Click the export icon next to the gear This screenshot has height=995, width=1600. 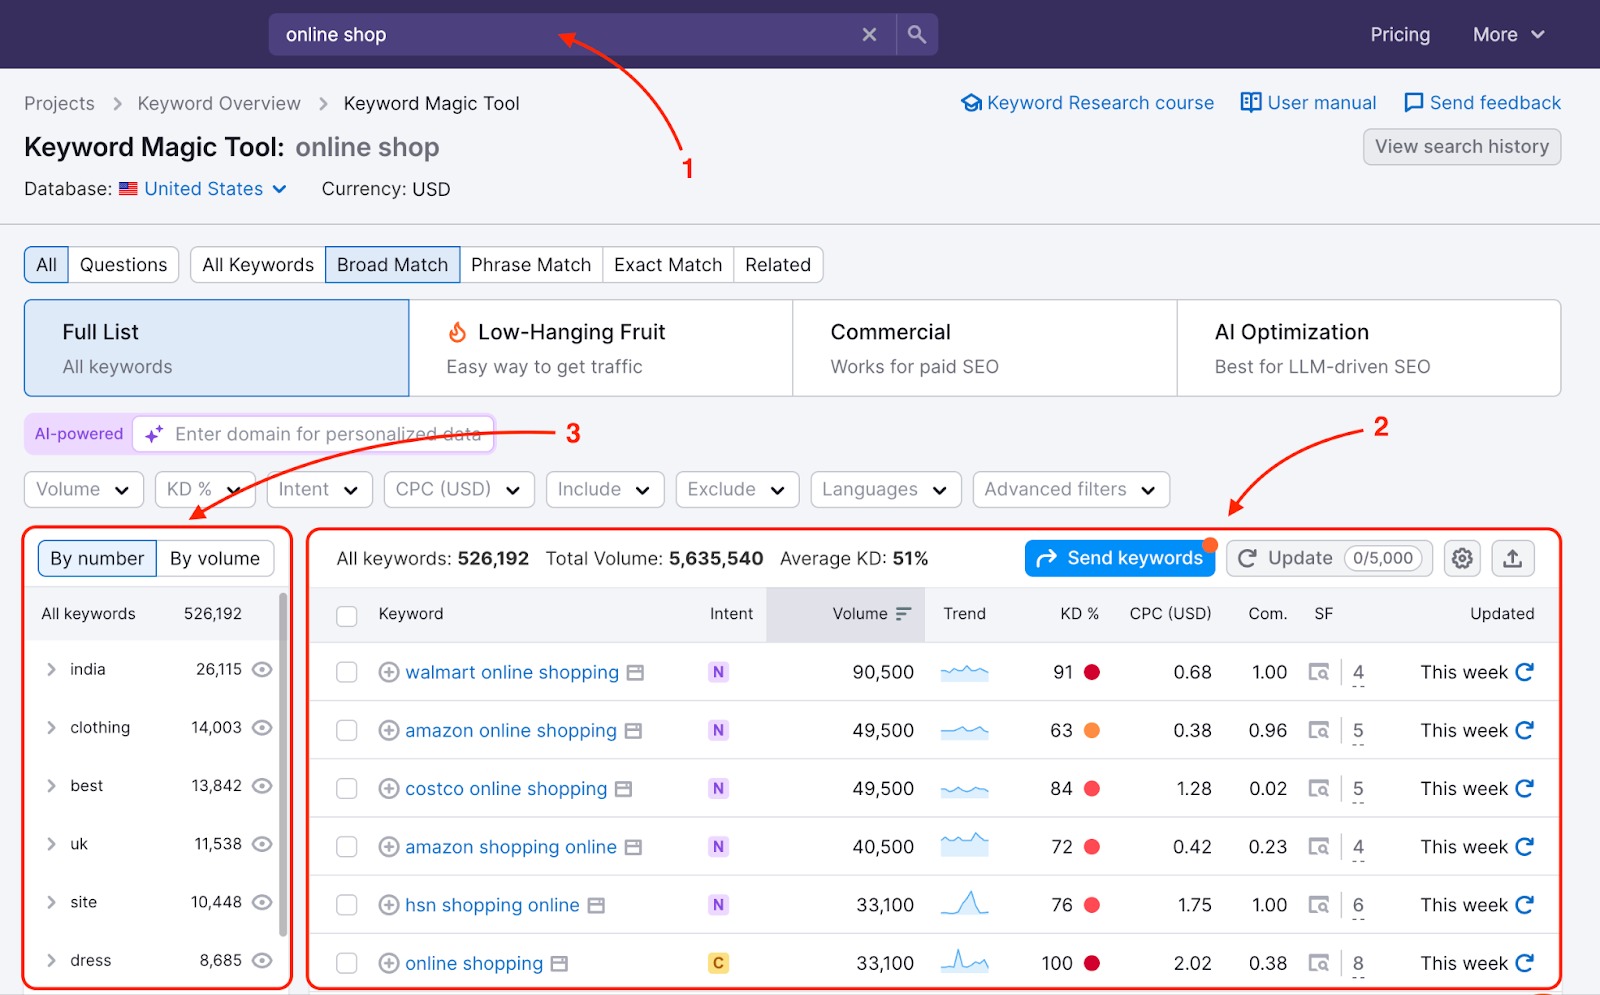(1512, 558)
